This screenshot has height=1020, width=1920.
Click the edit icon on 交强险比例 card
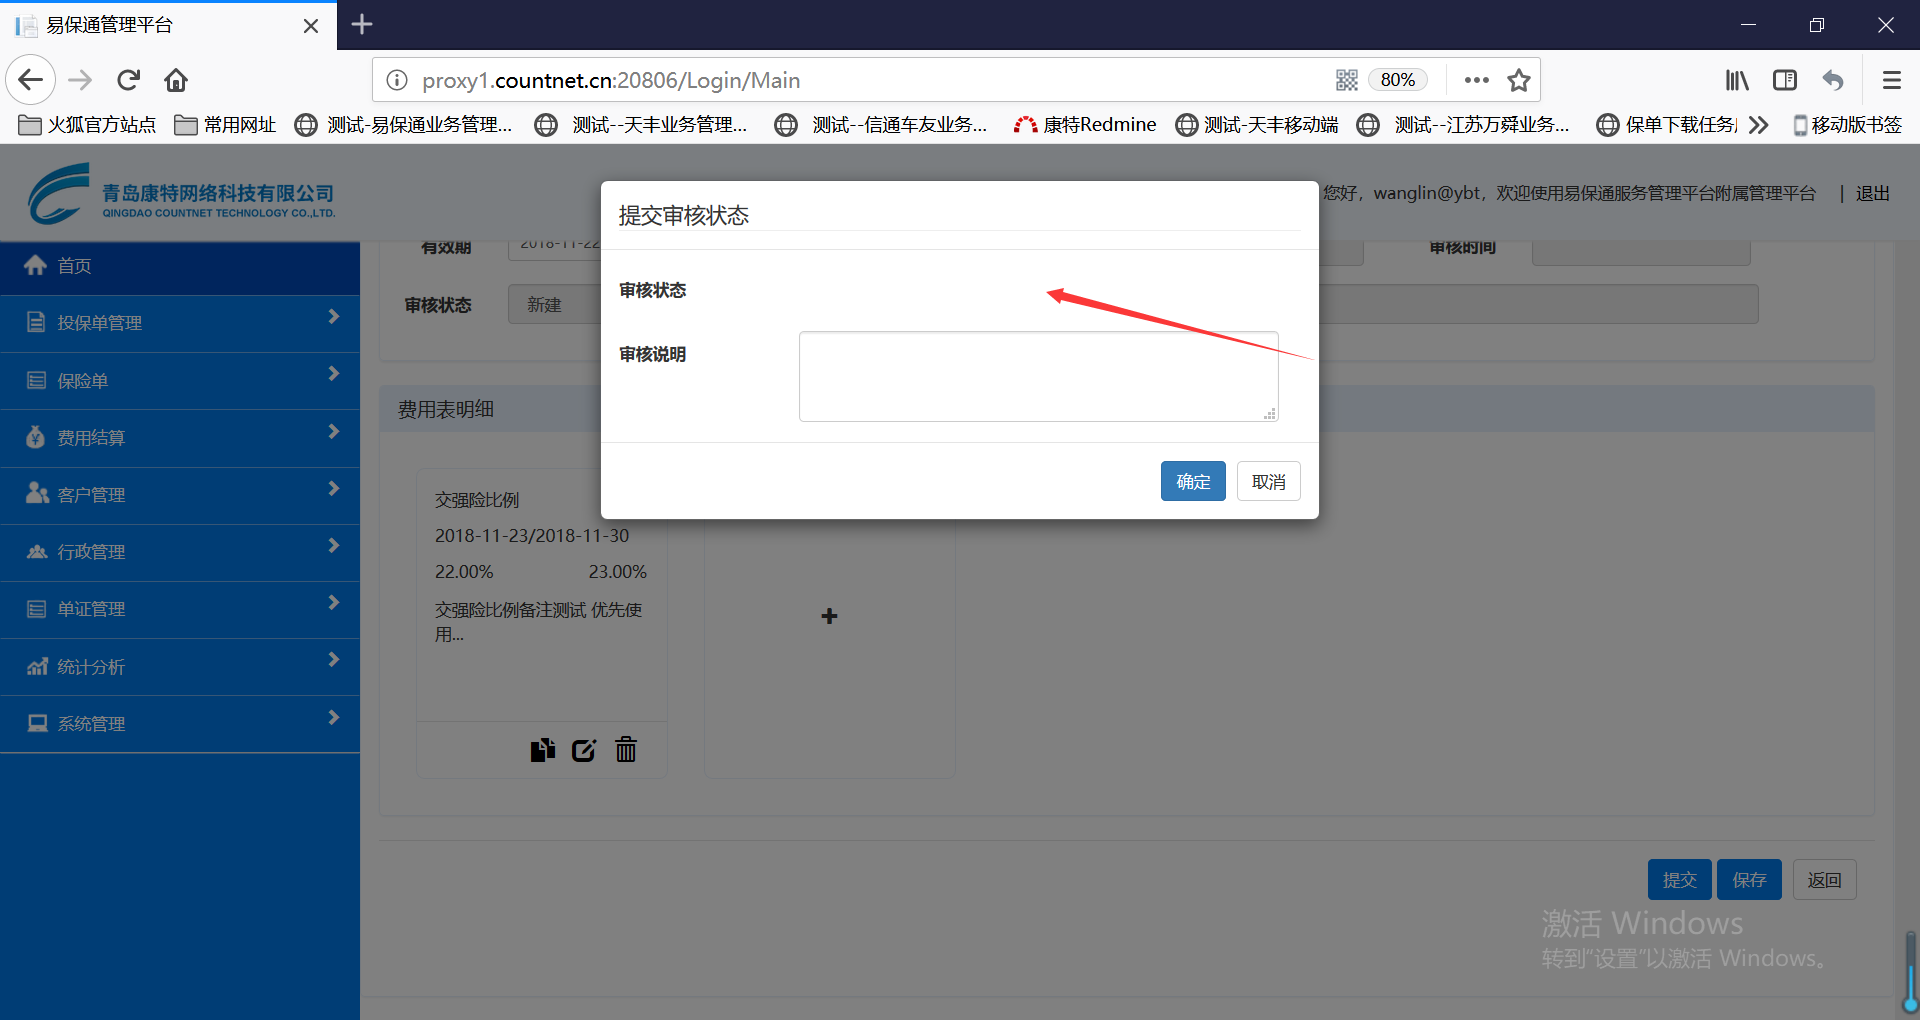584,750
